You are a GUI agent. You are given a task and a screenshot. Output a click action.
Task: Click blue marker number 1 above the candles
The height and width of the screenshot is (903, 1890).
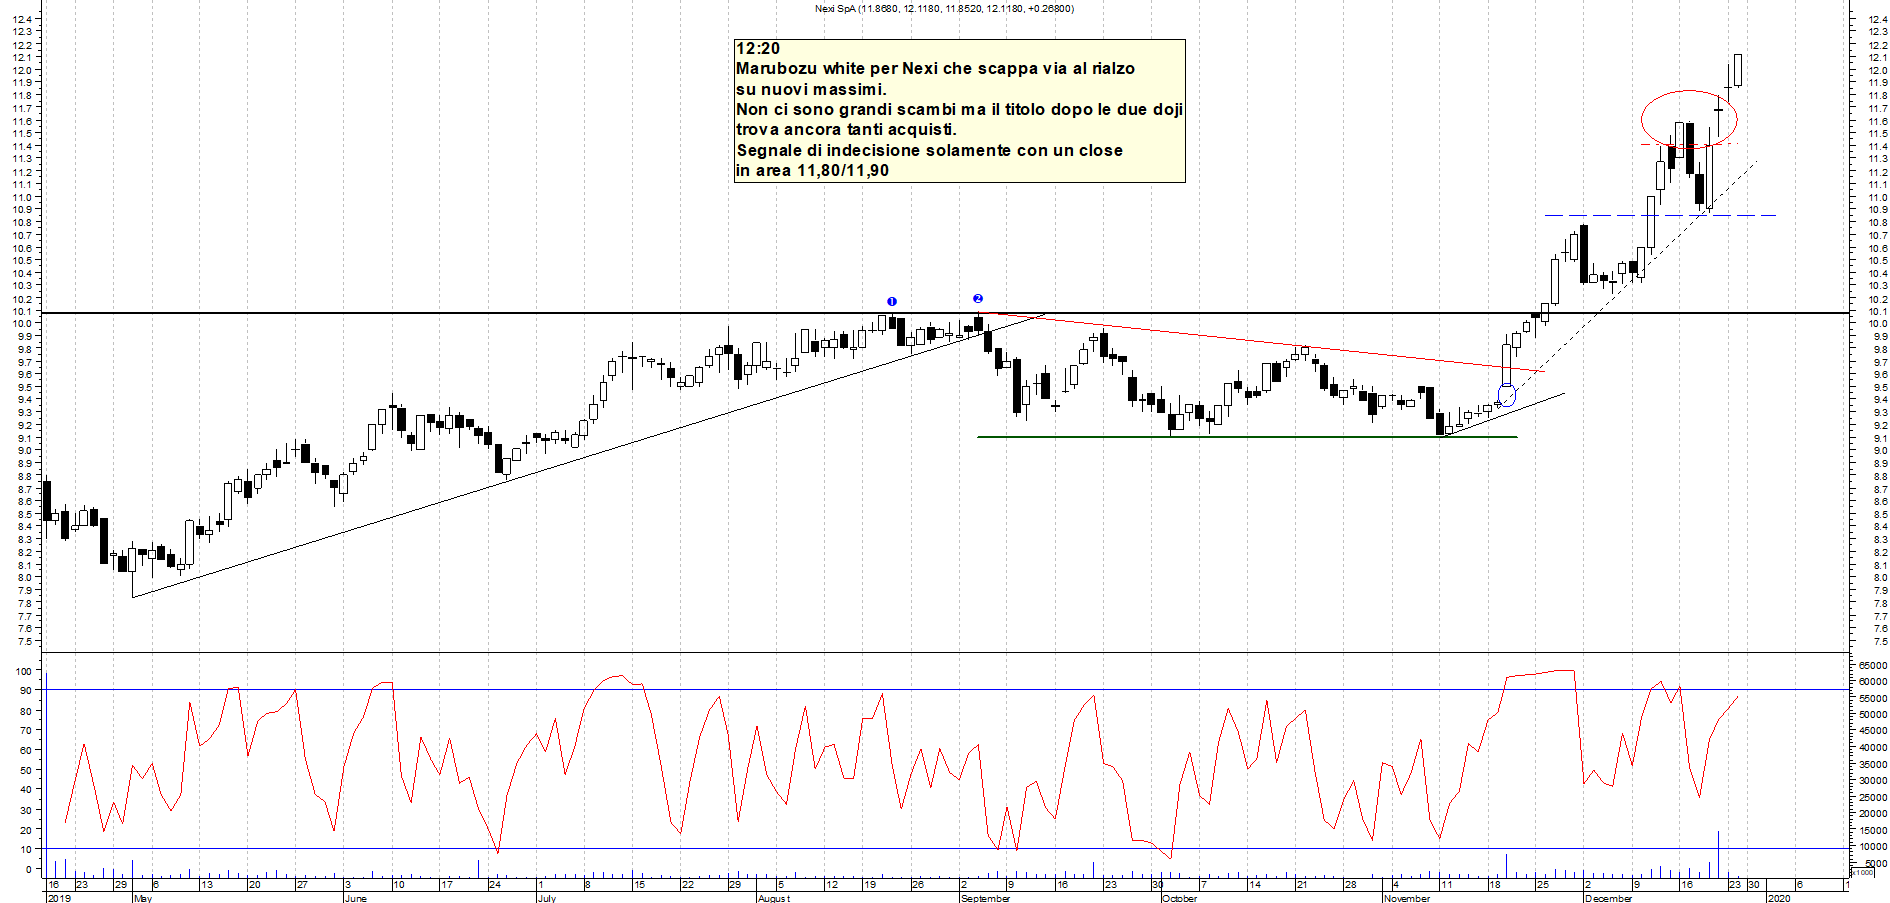(x=892, y=301)
